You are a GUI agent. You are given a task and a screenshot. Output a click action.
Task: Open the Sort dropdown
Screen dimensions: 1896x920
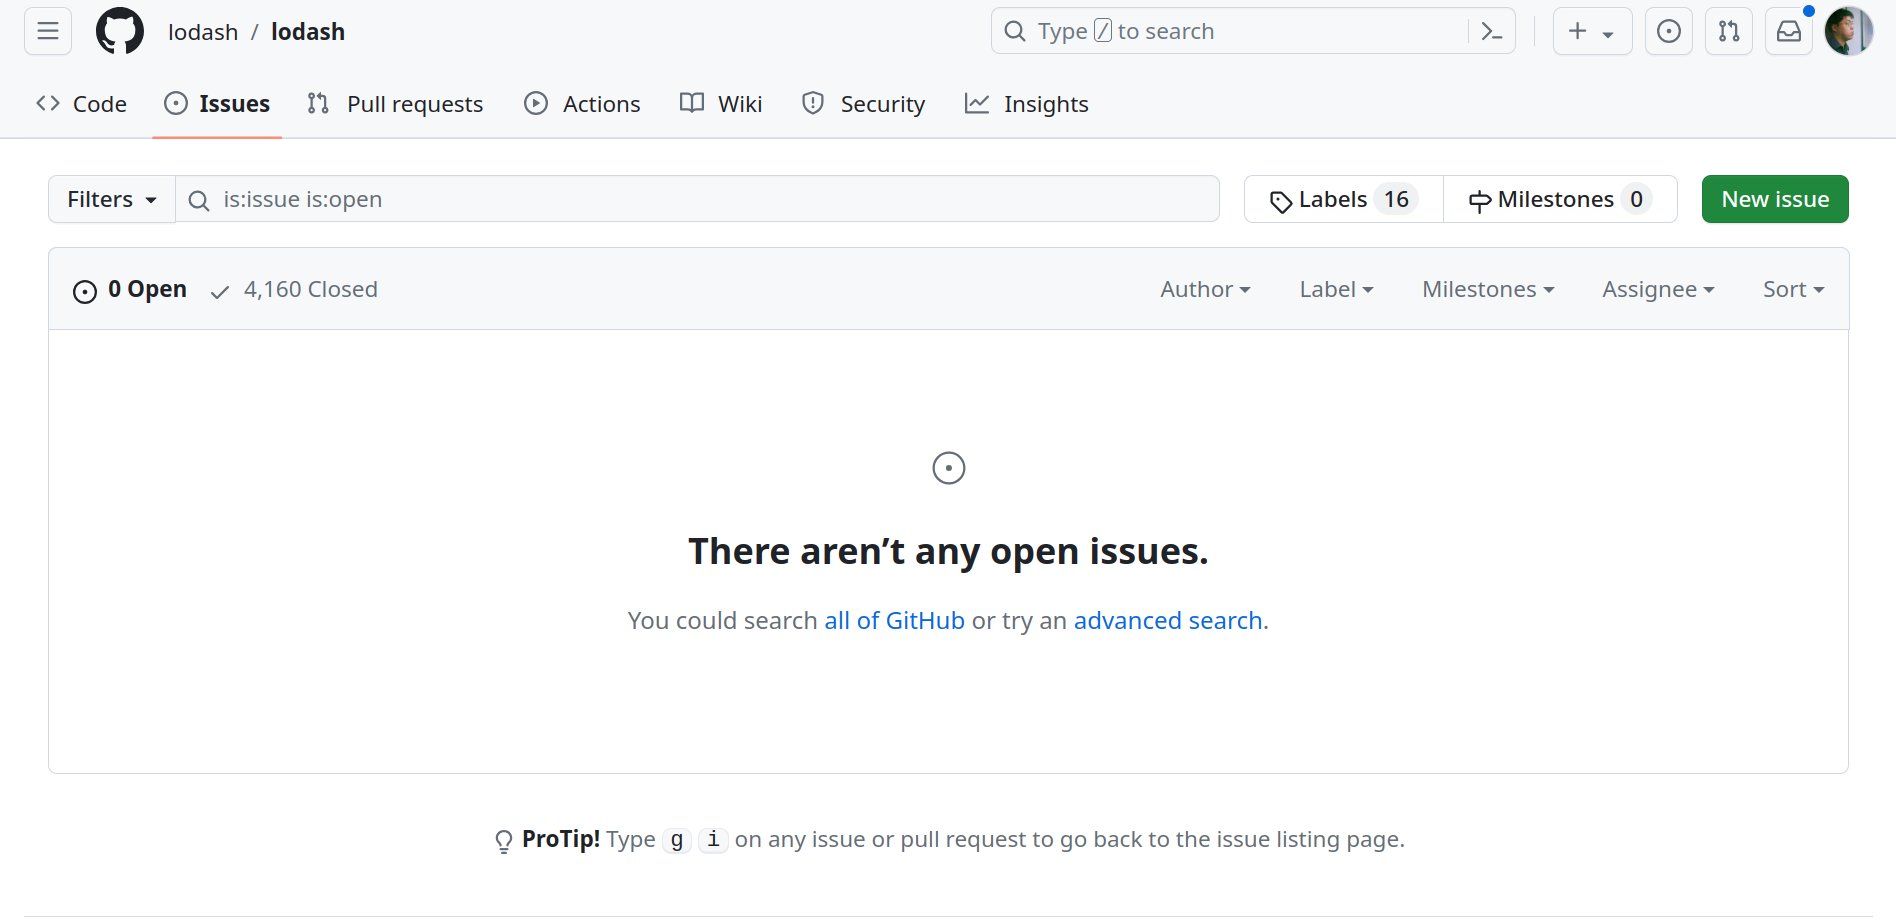click(1793, 290)
